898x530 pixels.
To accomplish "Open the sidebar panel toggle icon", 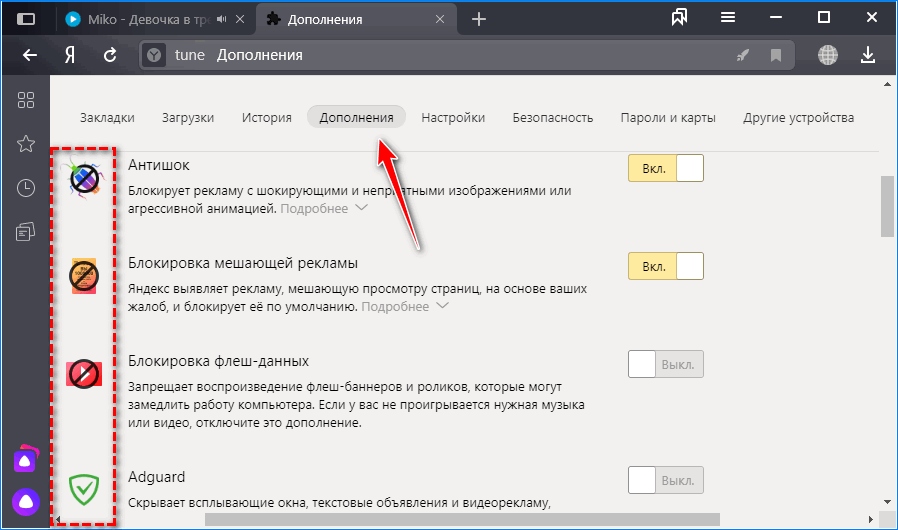I will coord(26,19).
